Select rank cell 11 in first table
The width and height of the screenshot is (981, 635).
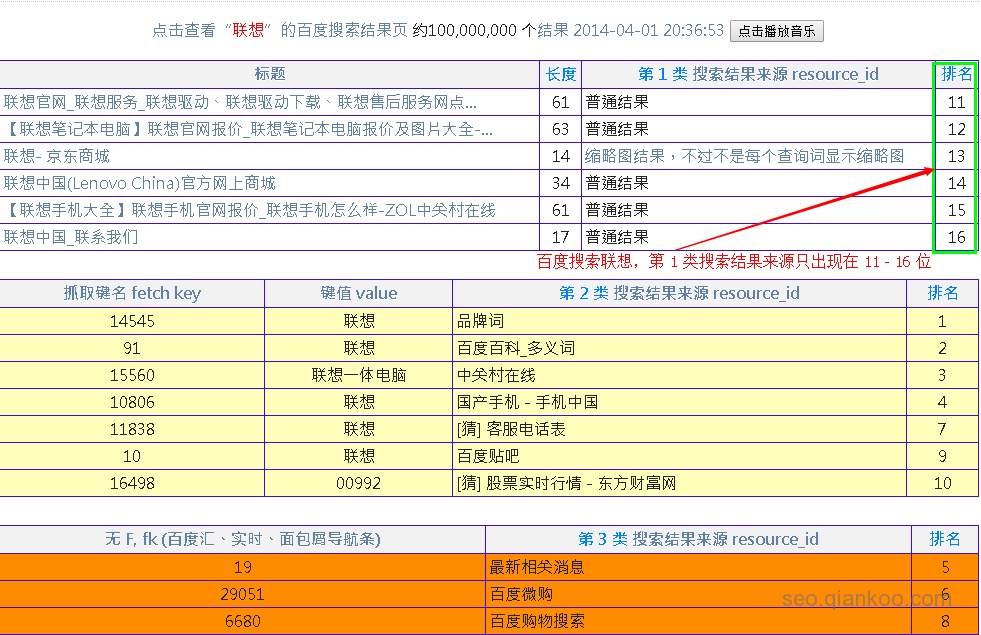tap(956, 102)
